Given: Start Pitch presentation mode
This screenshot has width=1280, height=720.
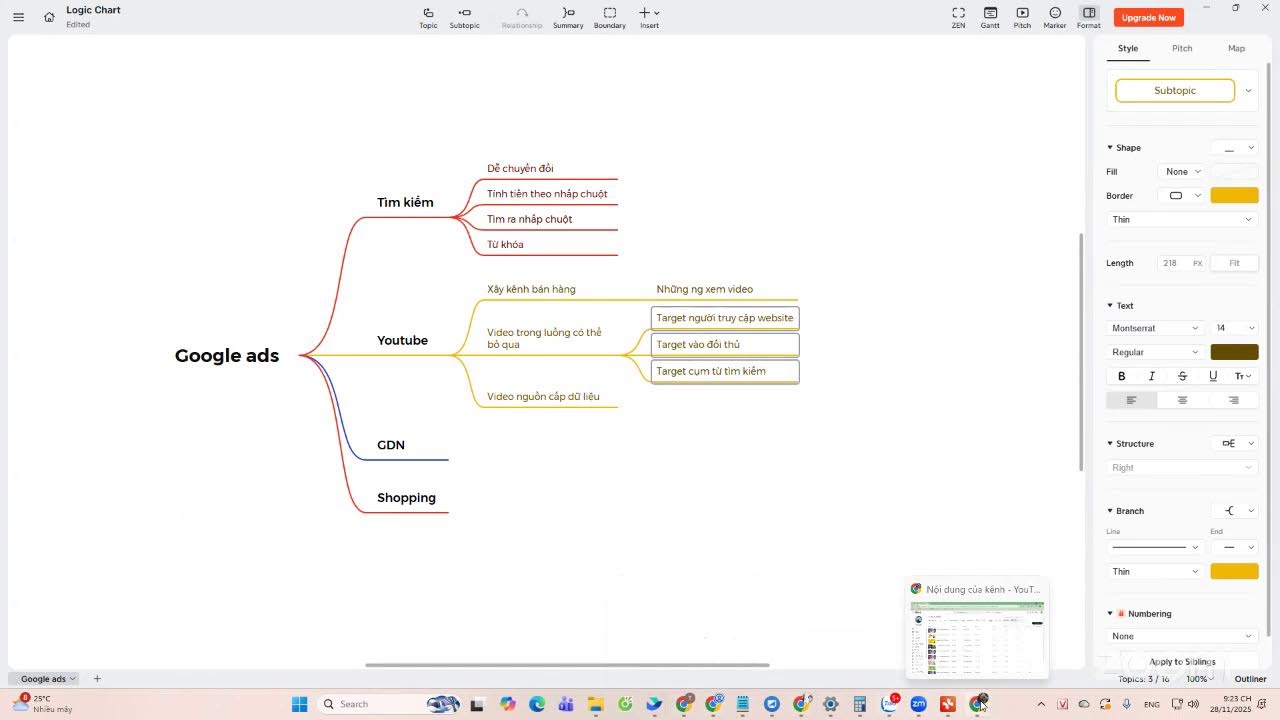Looking at the screenshot, I should coord(1022,17).
